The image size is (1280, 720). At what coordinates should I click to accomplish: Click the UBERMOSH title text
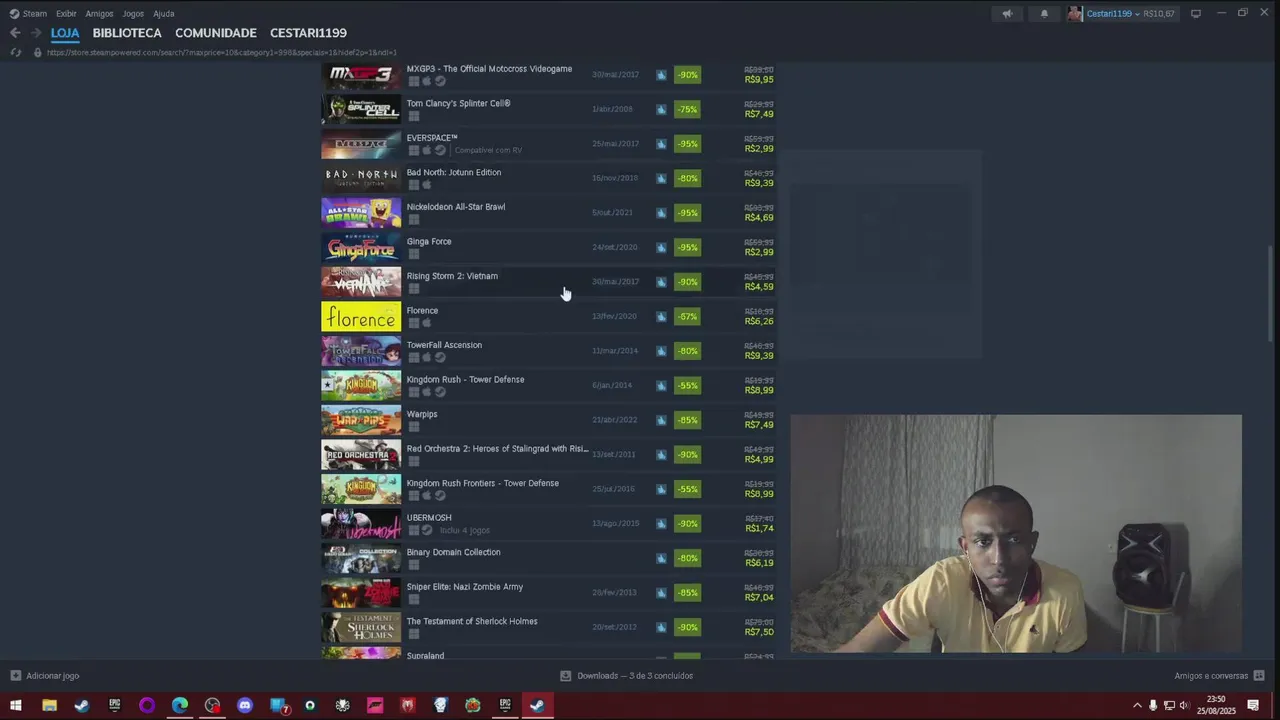pos(429,518)
